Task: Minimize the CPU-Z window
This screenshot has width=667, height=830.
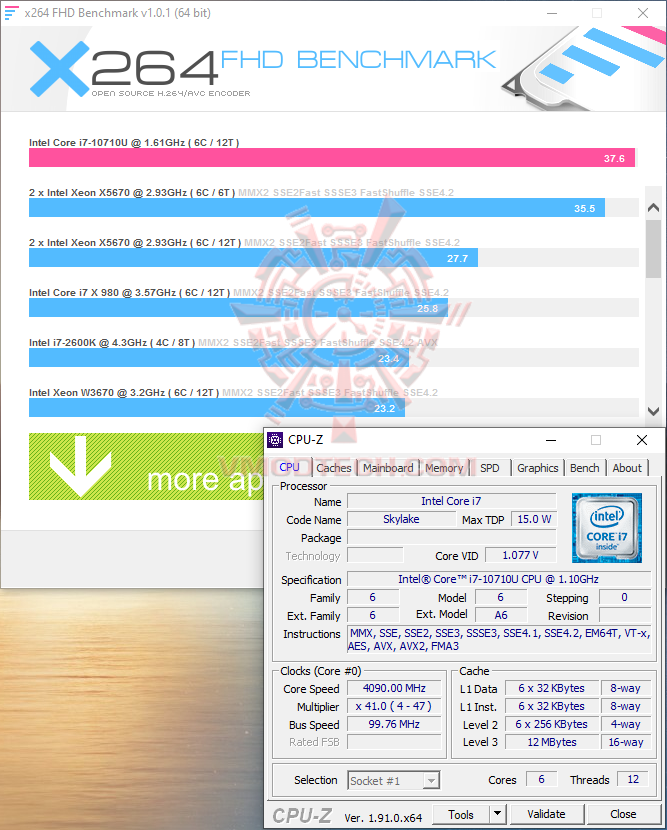Action: [x=551, y=440]
